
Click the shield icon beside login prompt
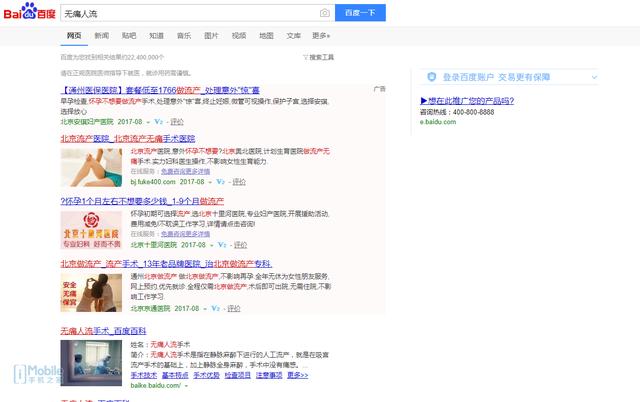[x=429, y=77]
